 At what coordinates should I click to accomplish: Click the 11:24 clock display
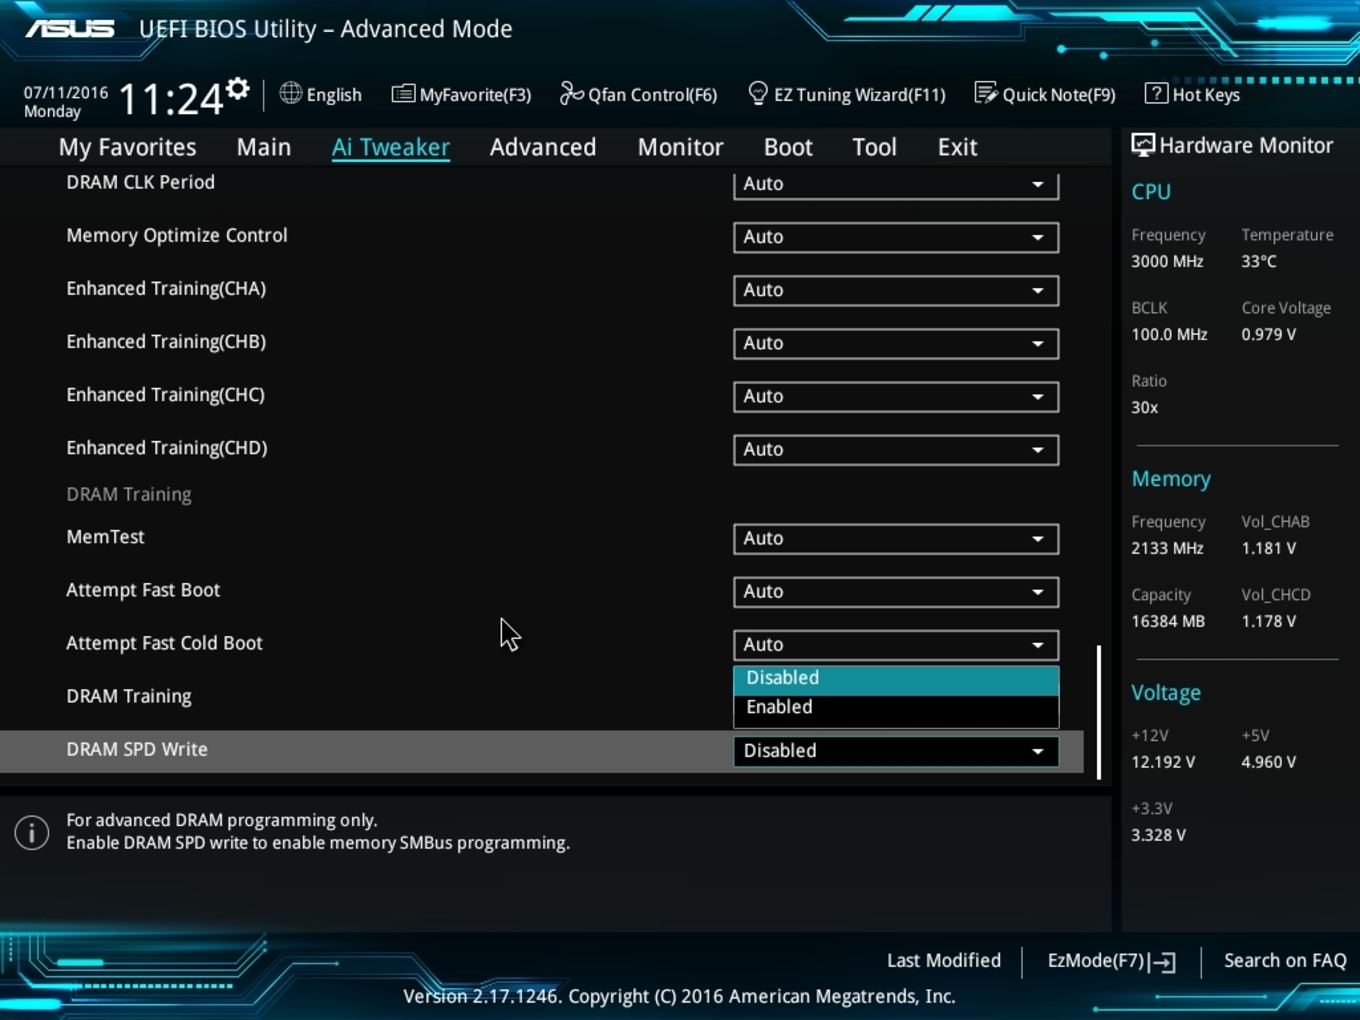[171, 99]
